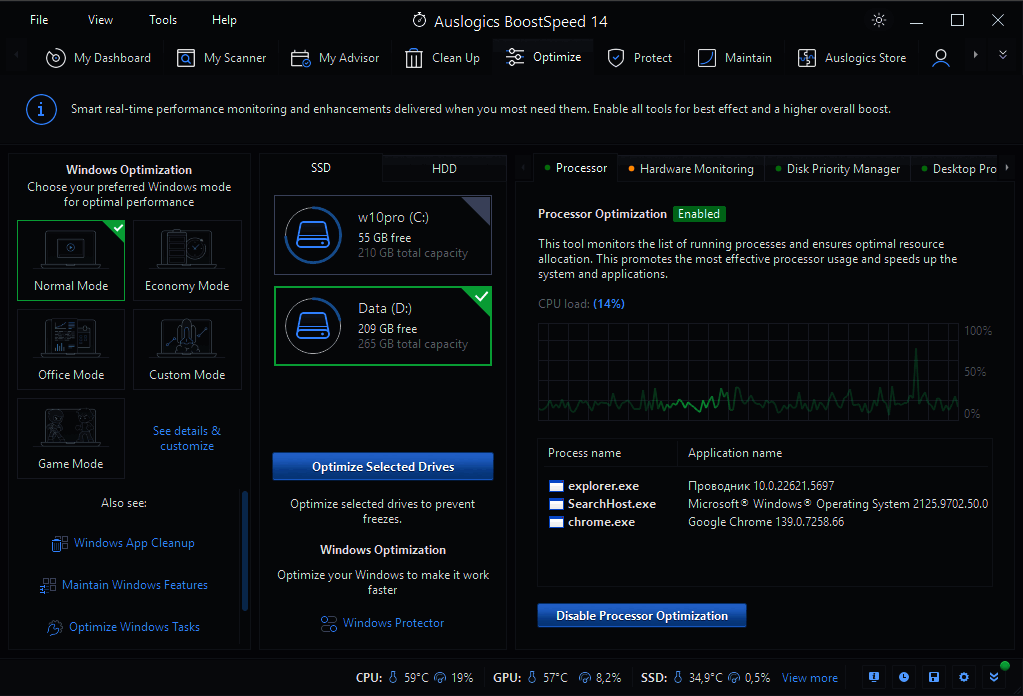Expand the status bar double-chevron menu
Viewport: 1023px width, 696px height.
[993, 677]
